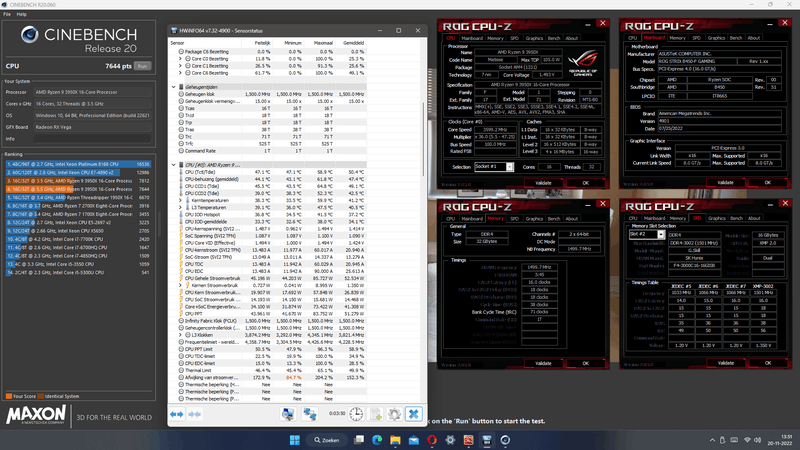This screenshot has height=450, width=800.
Task: Open the Windows Start menu
Action: (x=295, y=440)
